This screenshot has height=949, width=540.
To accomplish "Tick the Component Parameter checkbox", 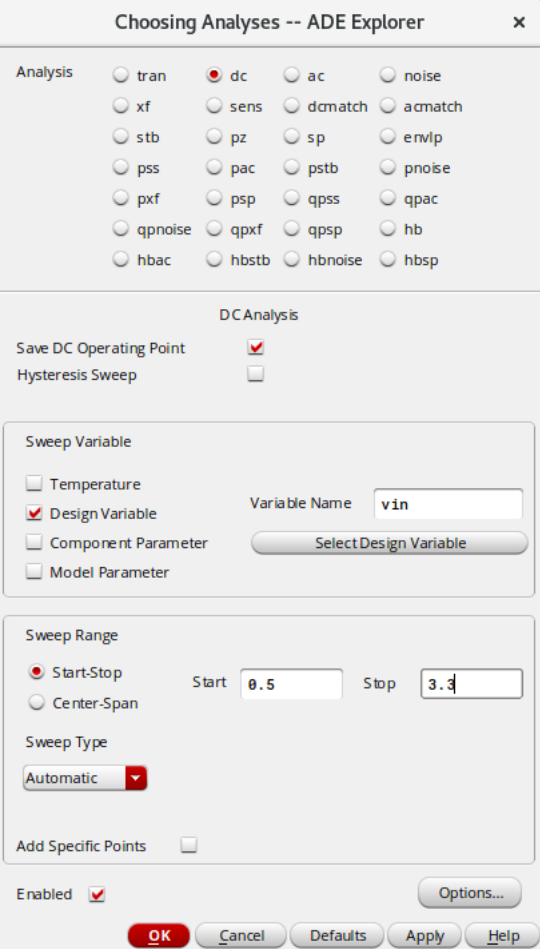I will coord(34,542).
